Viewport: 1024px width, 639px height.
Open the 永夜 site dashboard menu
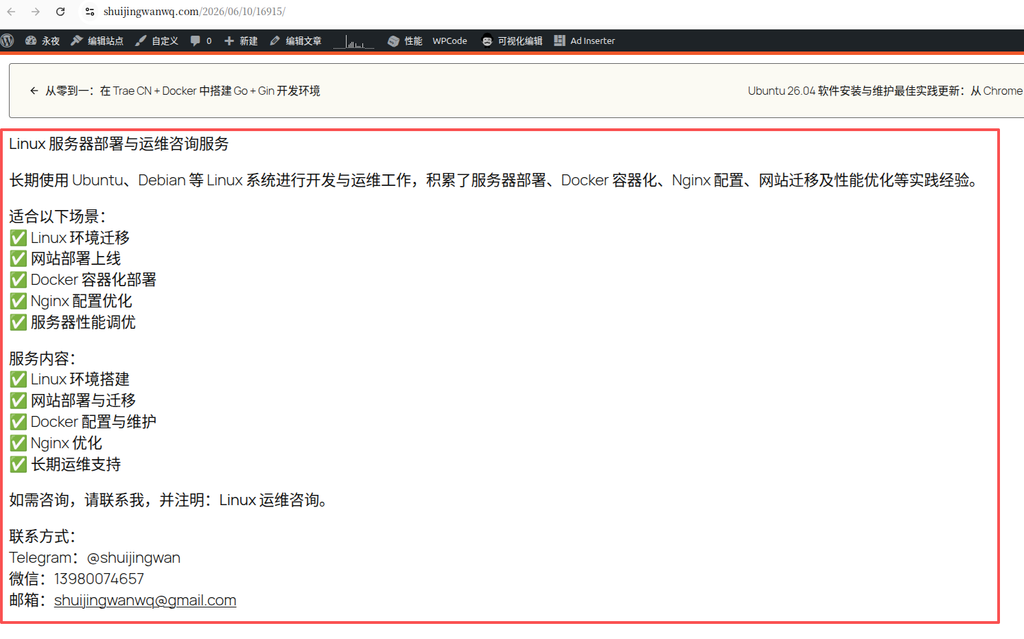(42, 41)
